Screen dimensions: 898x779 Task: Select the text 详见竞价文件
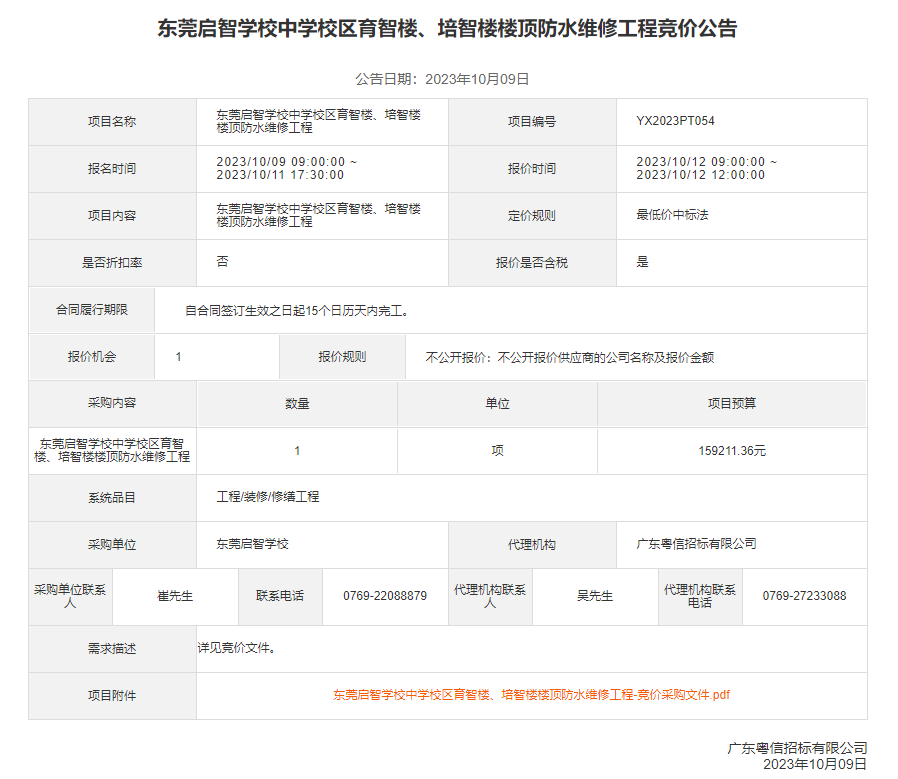point(236,648)
